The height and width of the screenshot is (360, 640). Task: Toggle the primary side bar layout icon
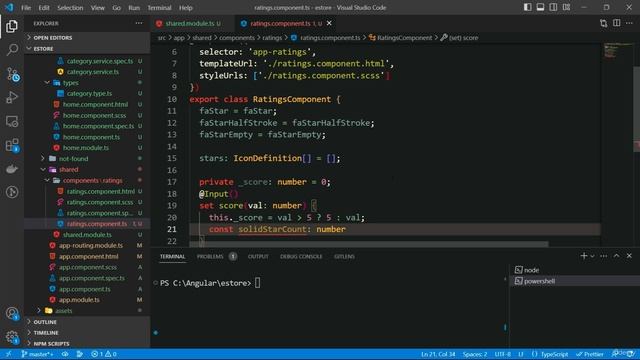click(x=527, y=7)
